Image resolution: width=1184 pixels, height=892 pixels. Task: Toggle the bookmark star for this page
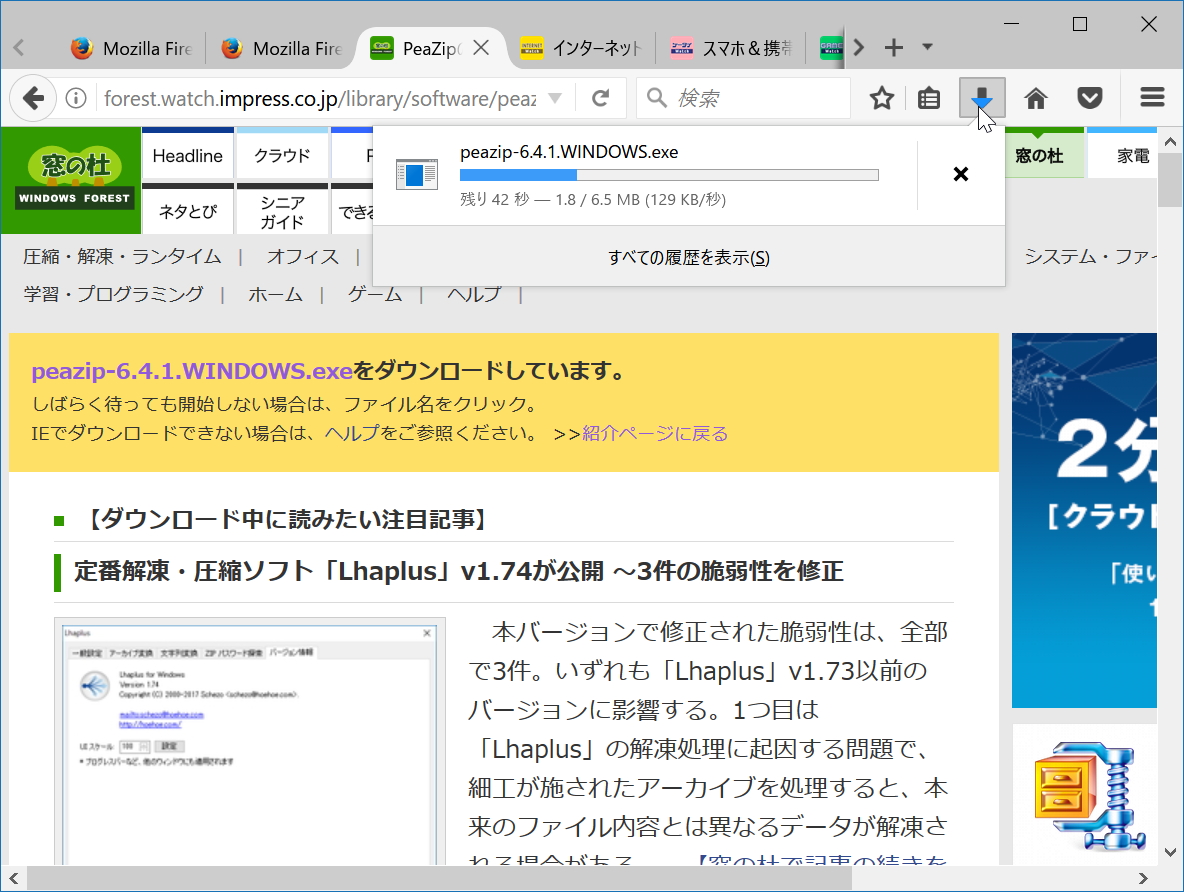(x=880, y=98)
